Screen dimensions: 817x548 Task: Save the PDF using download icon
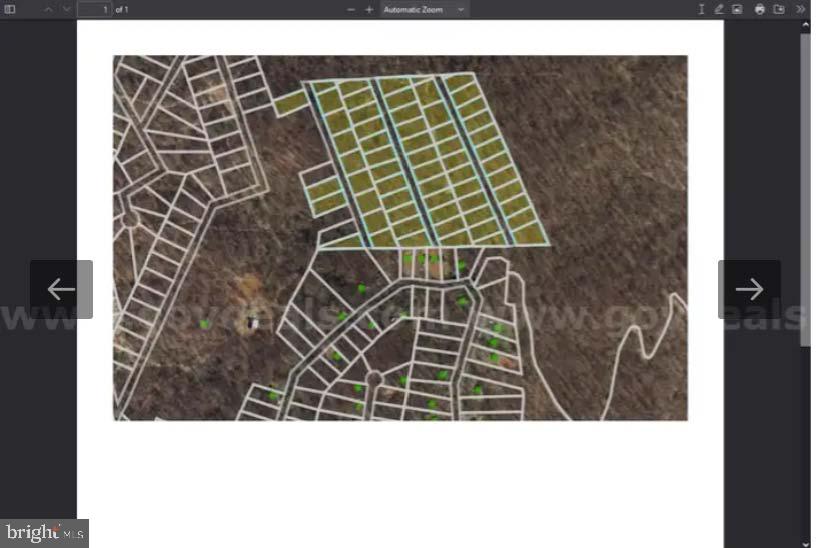pyautogui.click(x=779, y=9)
